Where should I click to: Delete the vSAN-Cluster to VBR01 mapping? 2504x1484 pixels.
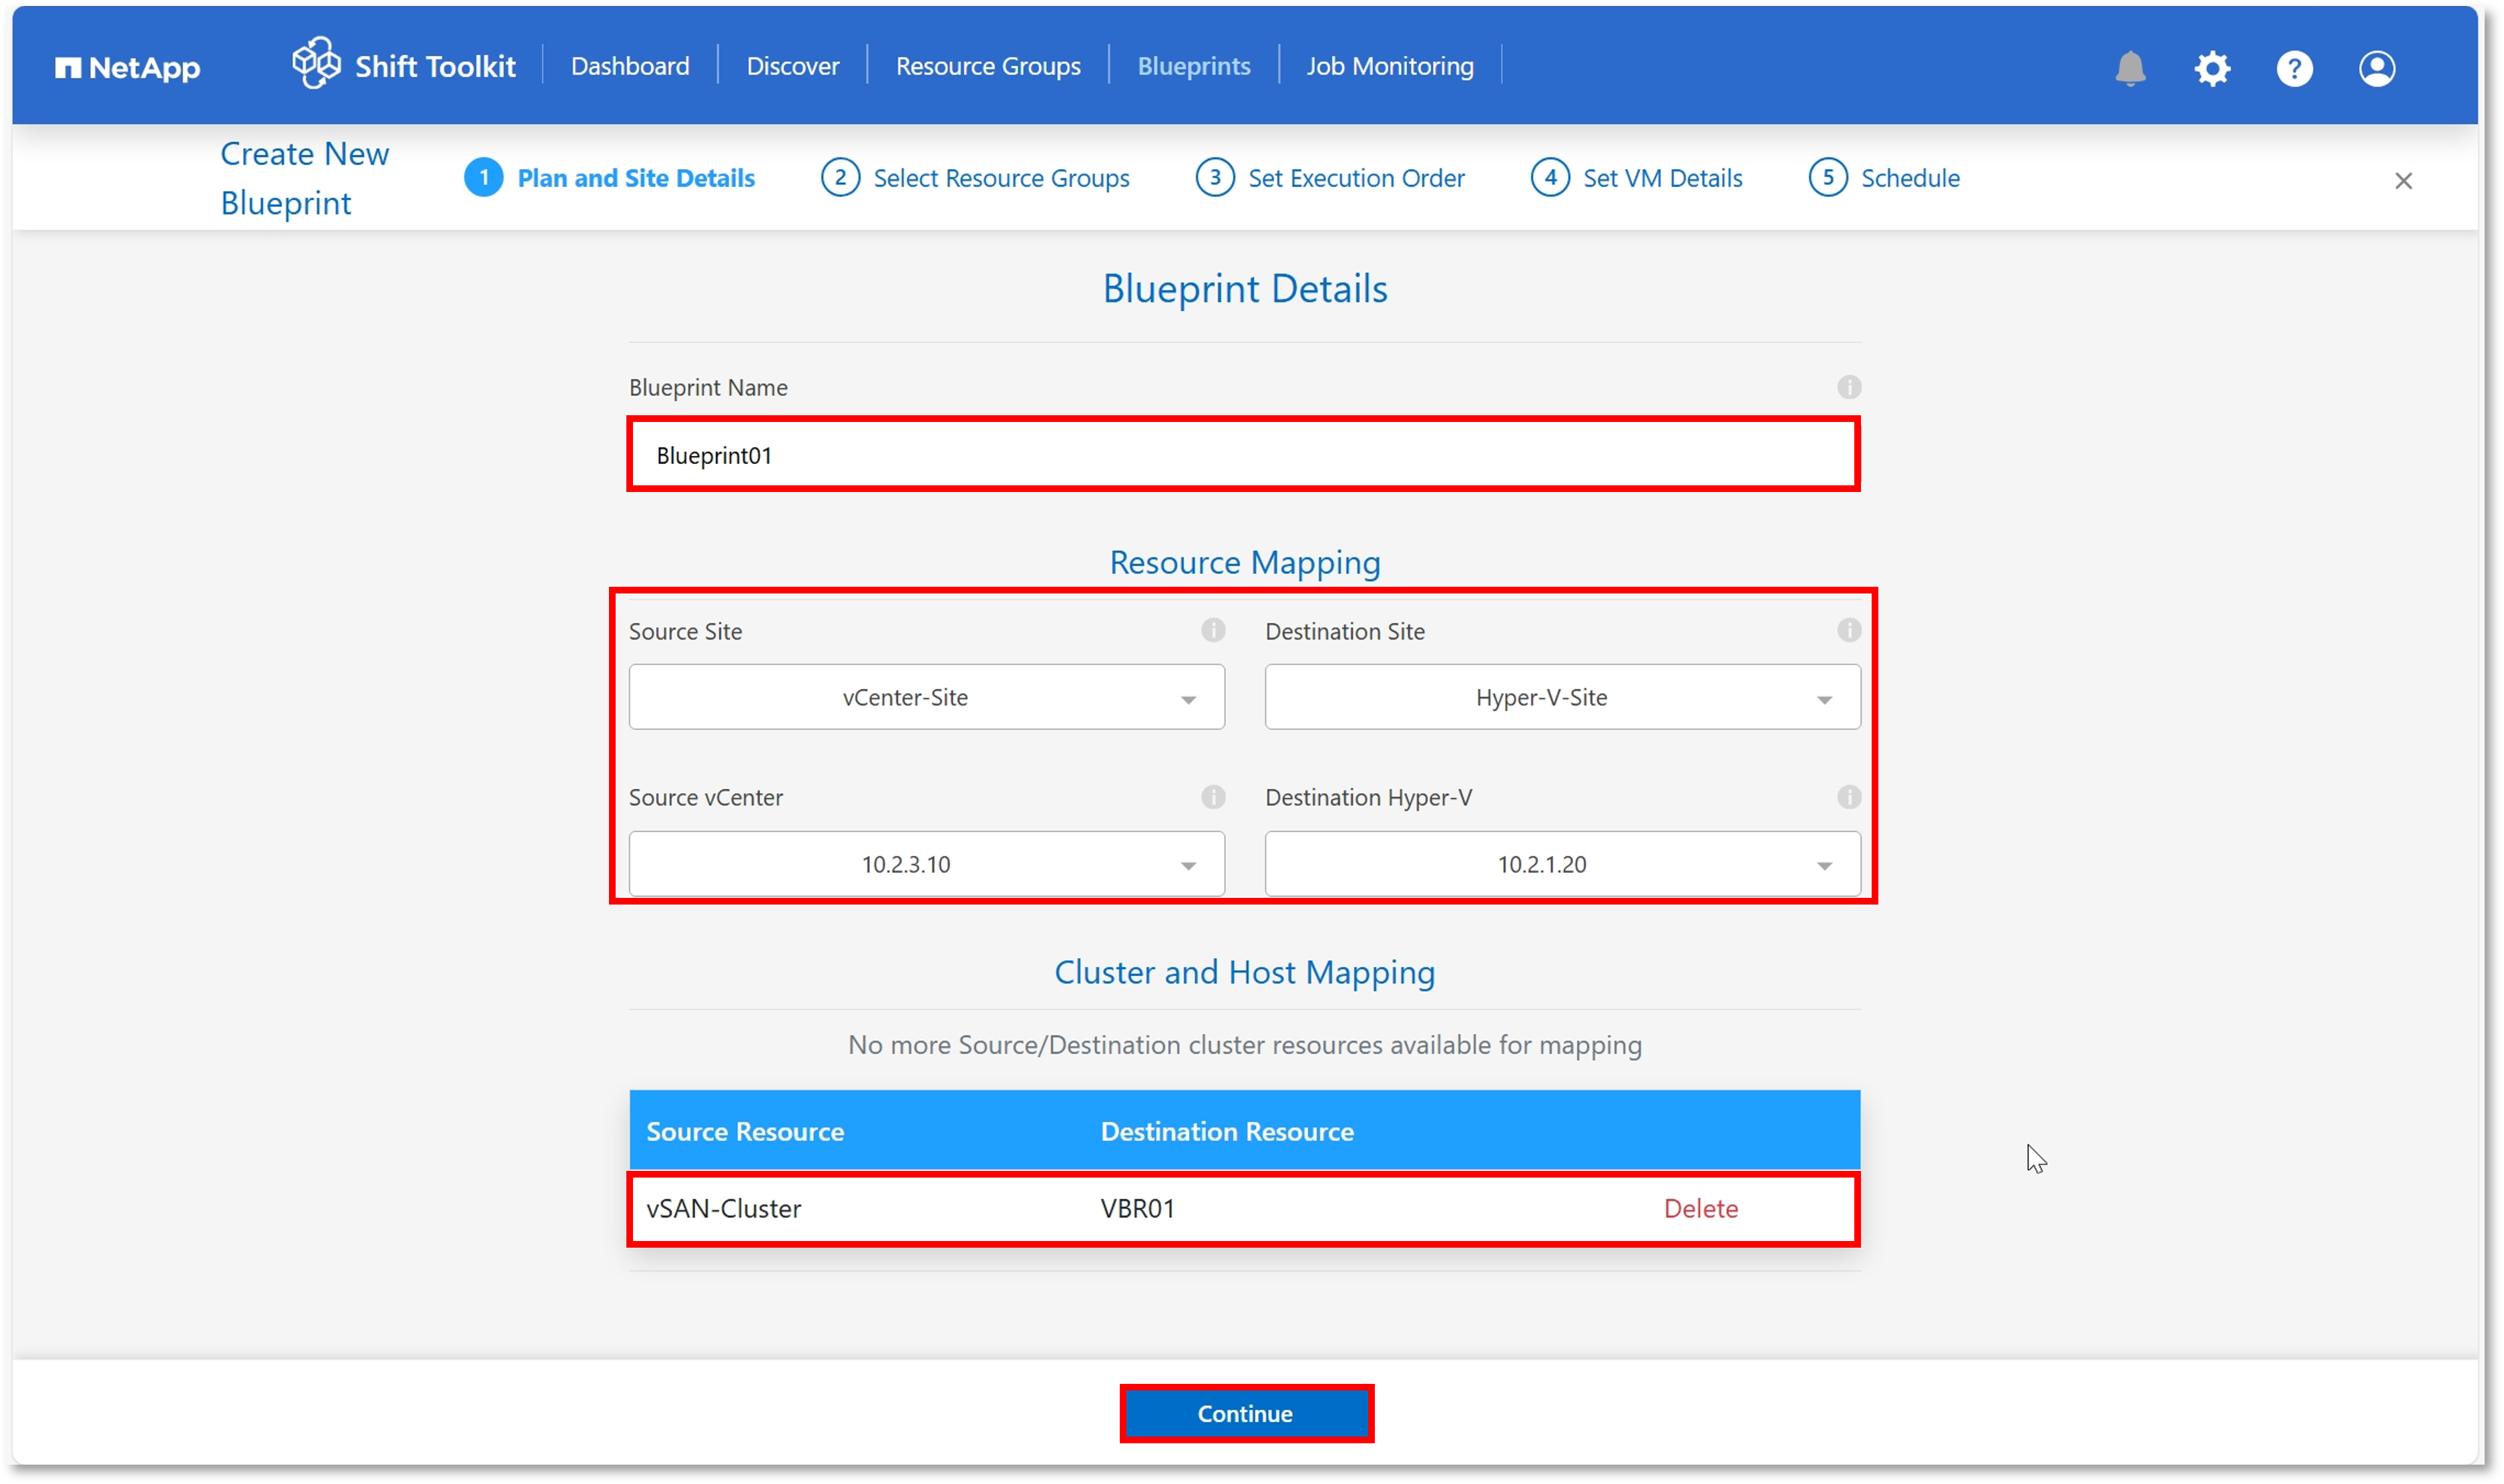point(1700,1208)
